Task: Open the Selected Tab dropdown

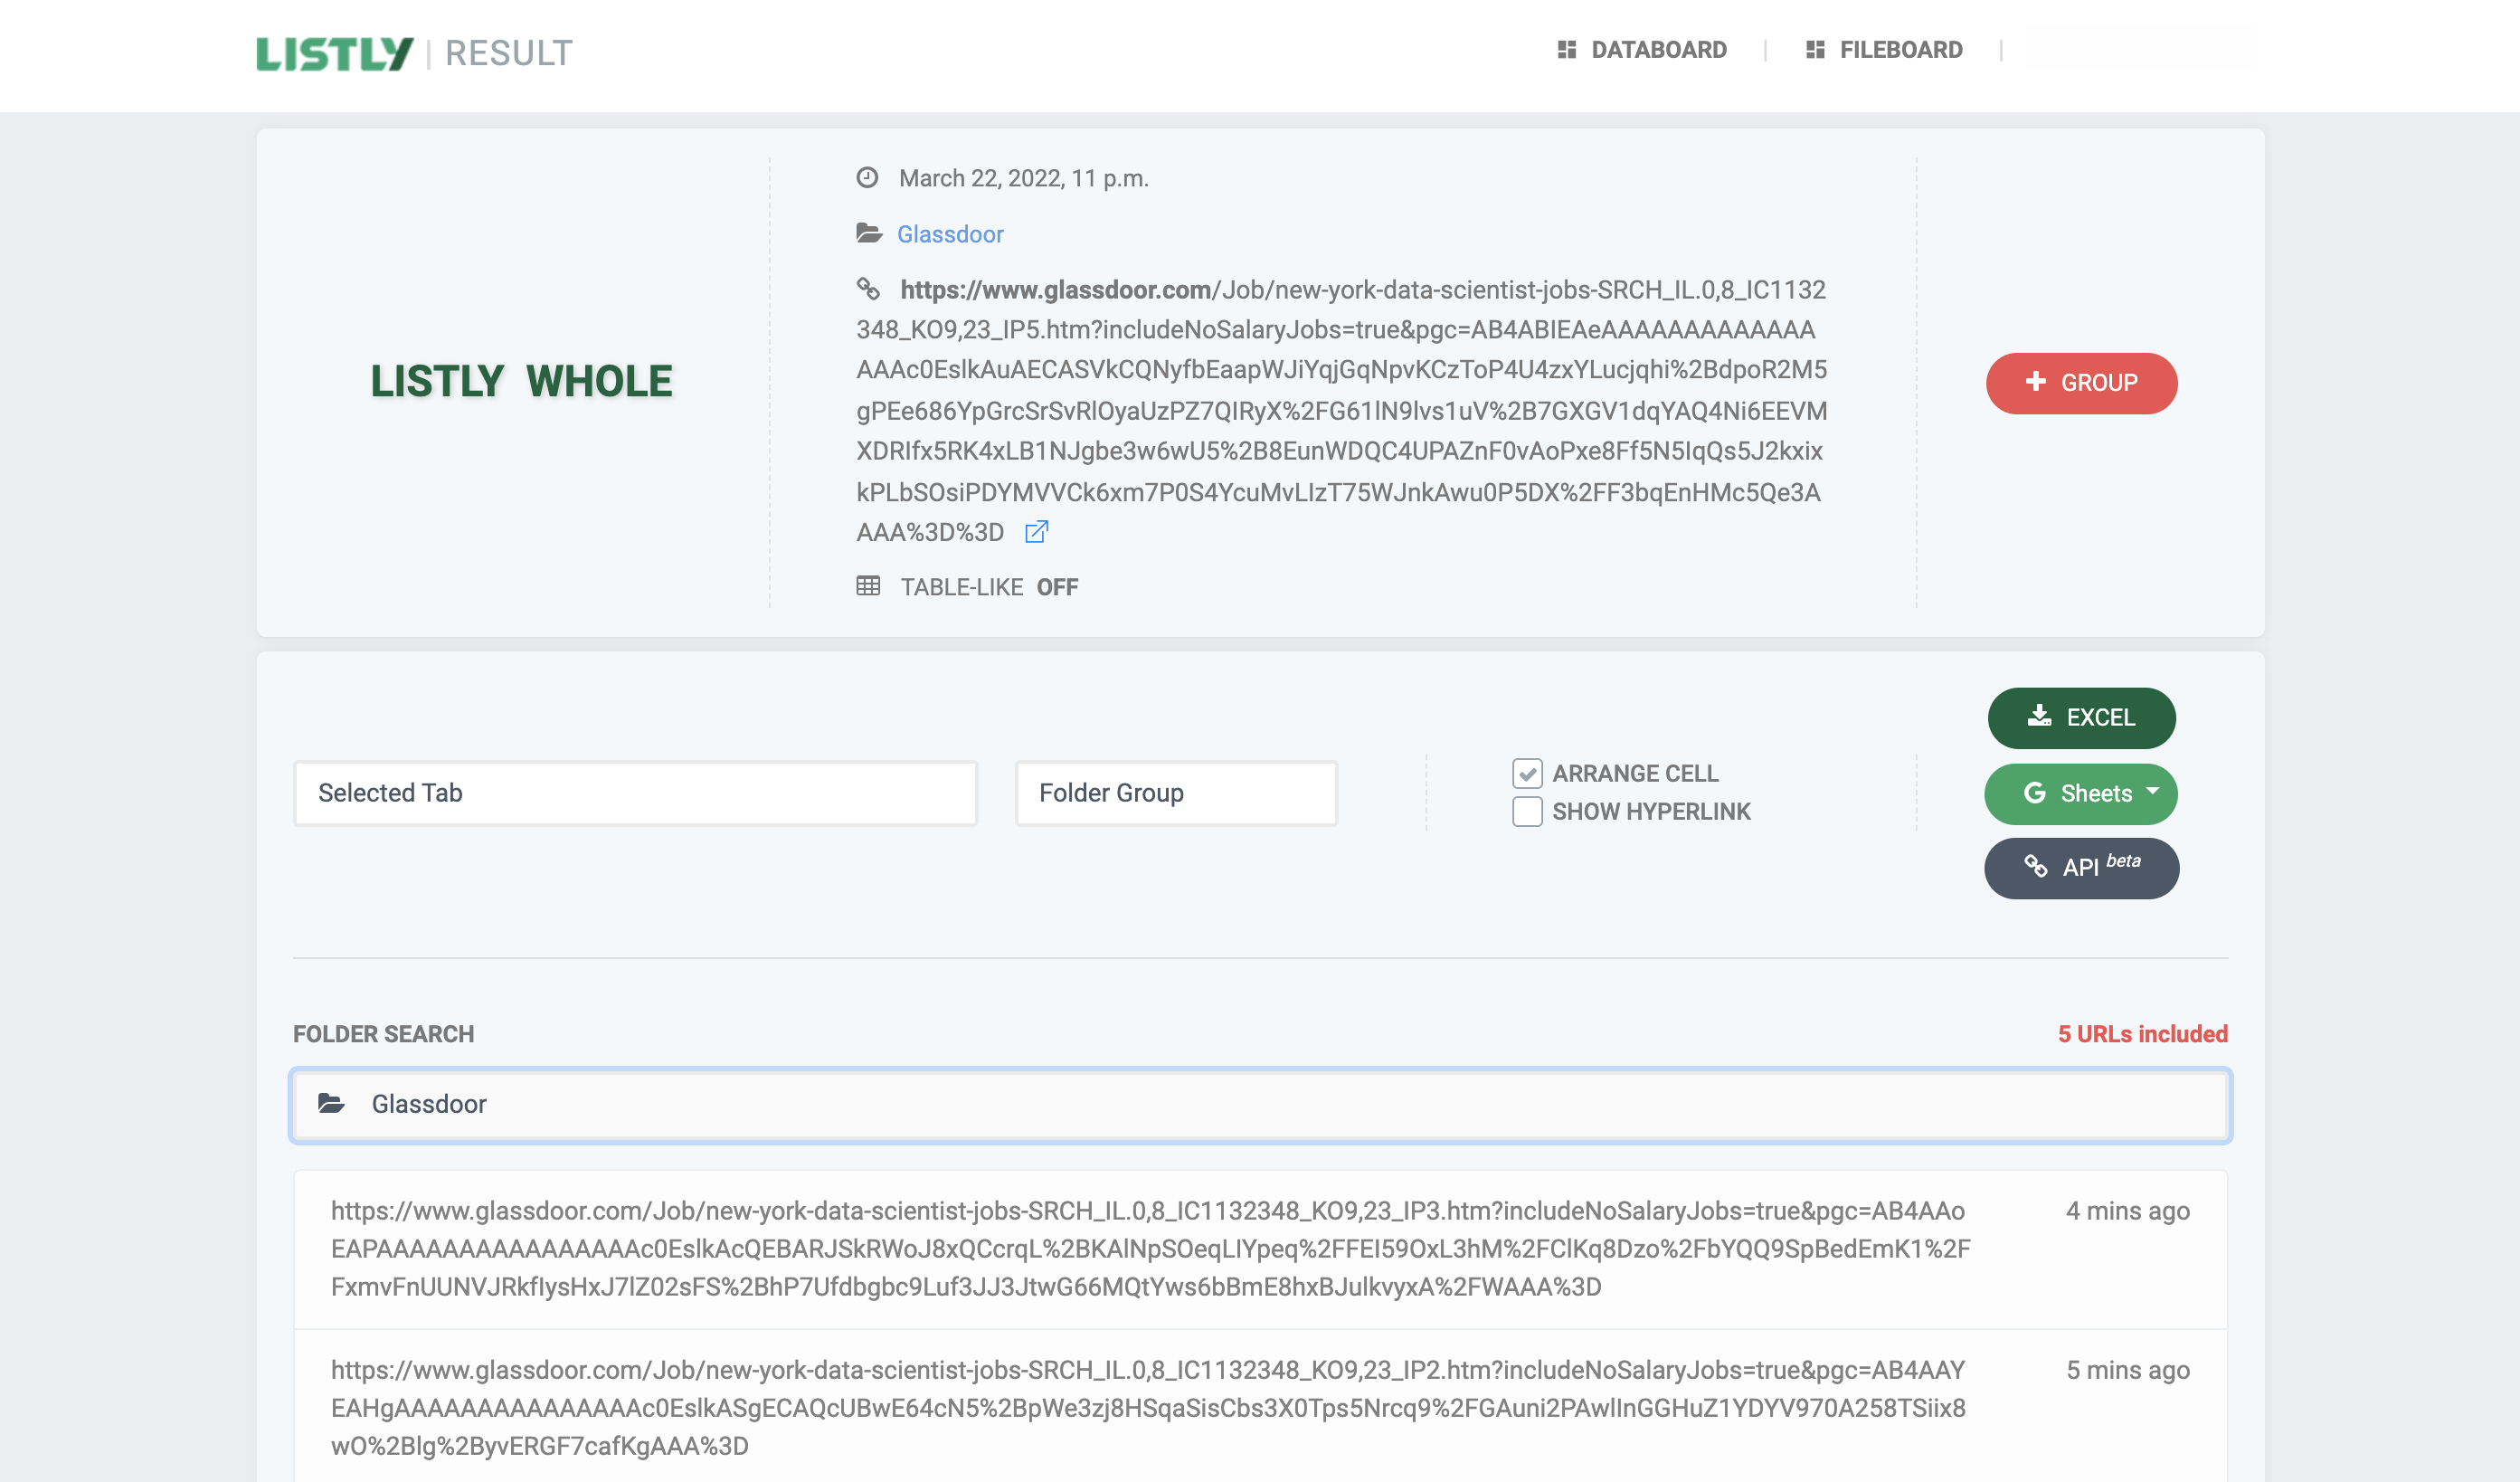Action: (x=635, y=793)
